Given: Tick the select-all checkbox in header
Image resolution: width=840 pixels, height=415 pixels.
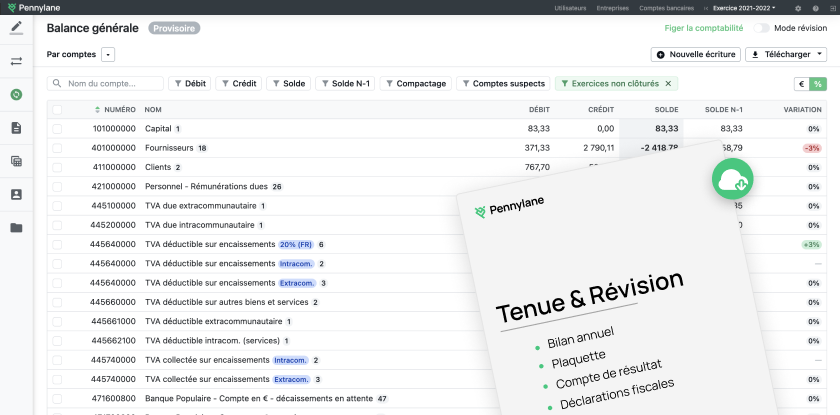Looking at the screenshot, I should coord(57,110).
